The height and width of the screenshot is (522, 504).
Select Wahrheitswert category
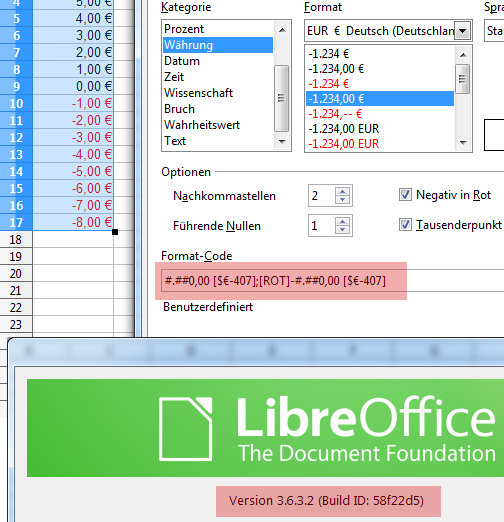tap(218, 125)
